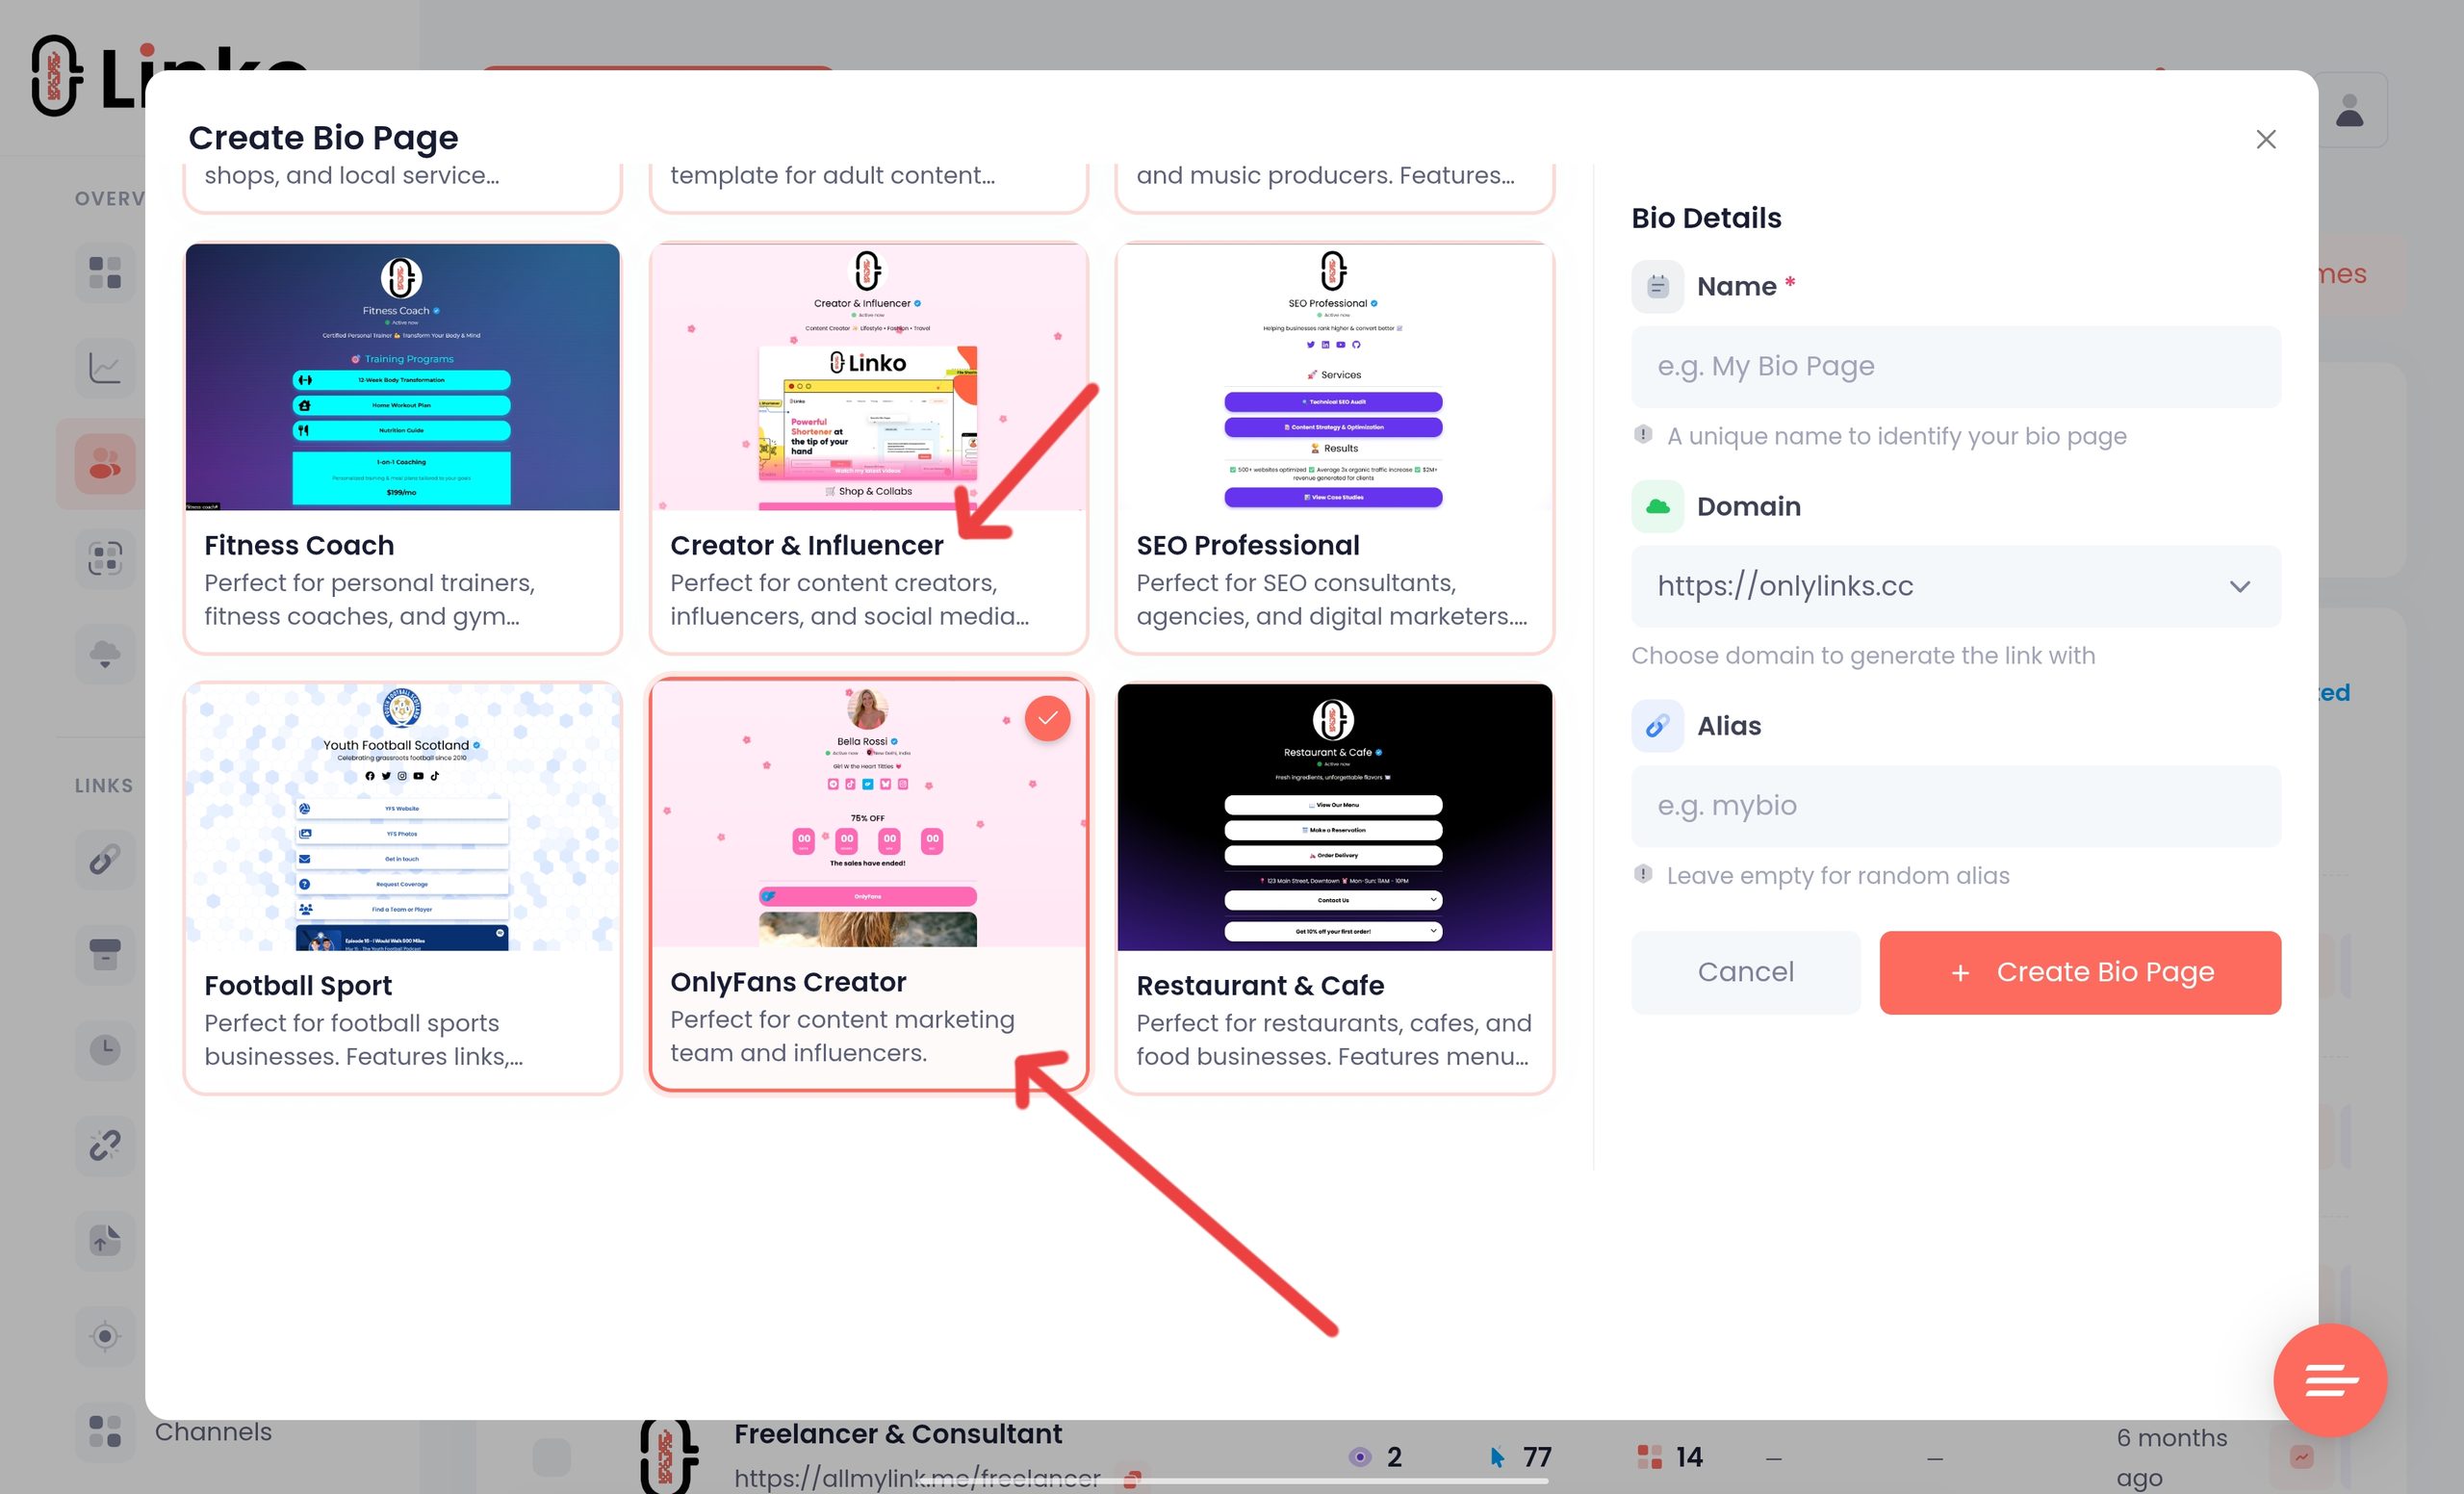Click the Freelancer & Consultant bio logo

pyautogui.click(x=668, y=1457)
